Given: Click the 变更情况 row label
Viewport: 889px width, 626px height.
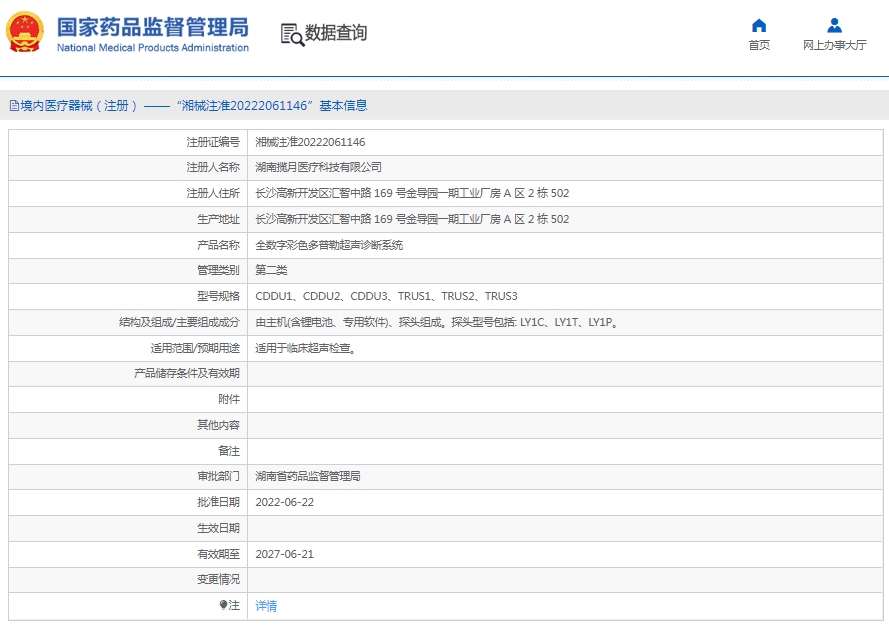Looking at the screenshot, I should 218,580.
